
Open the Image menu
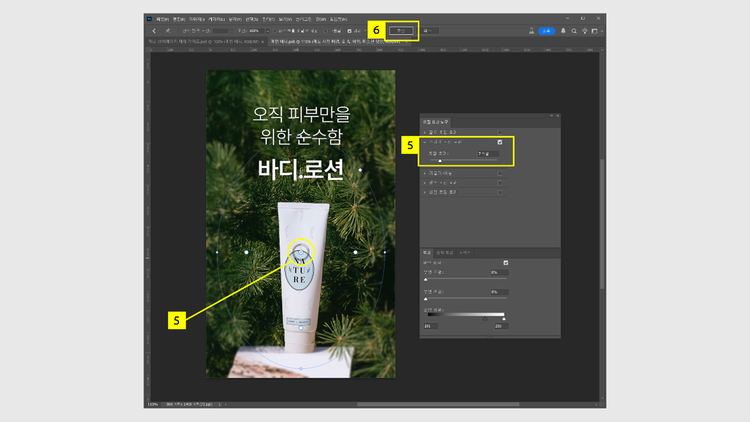pos(197,19)
